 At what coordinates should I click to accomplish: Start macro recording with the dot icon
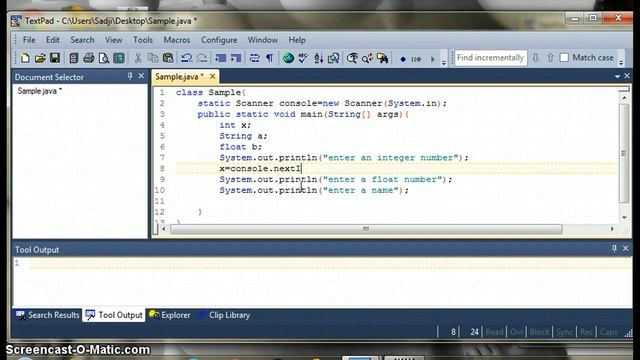pyautogui.click(x=403, y=59)
